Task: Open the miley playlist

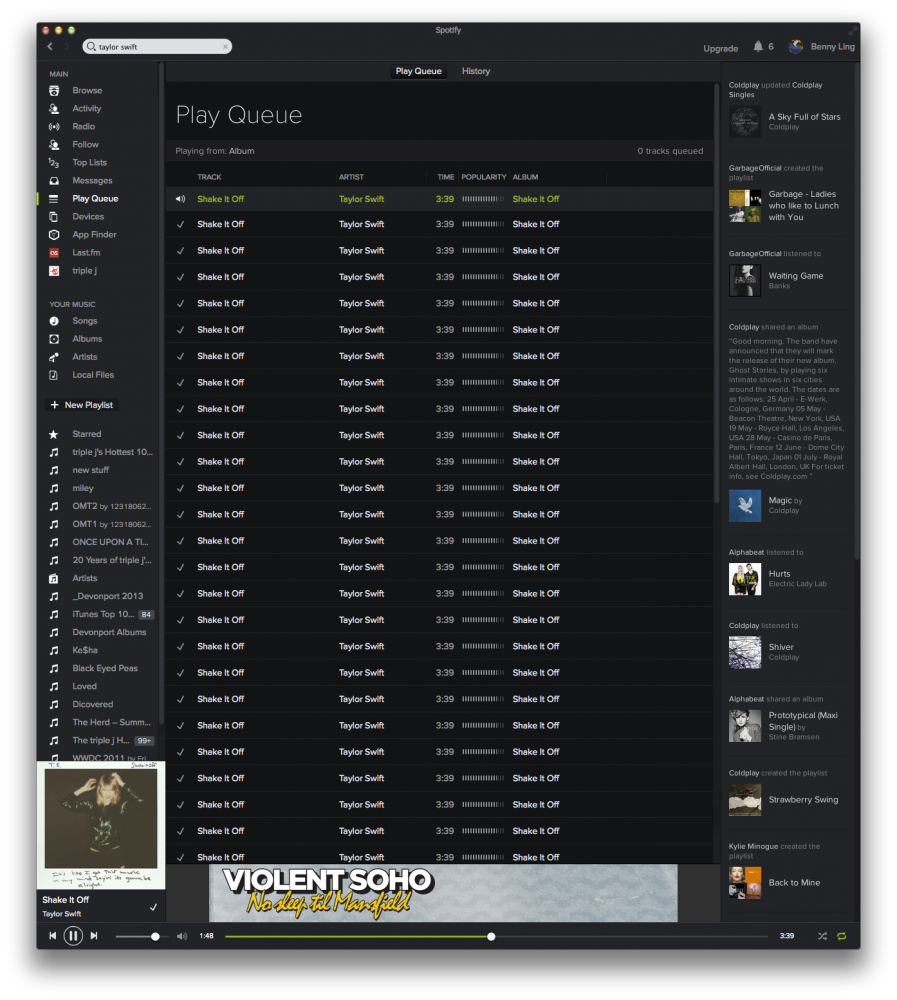Action: (x=83, y=488)
